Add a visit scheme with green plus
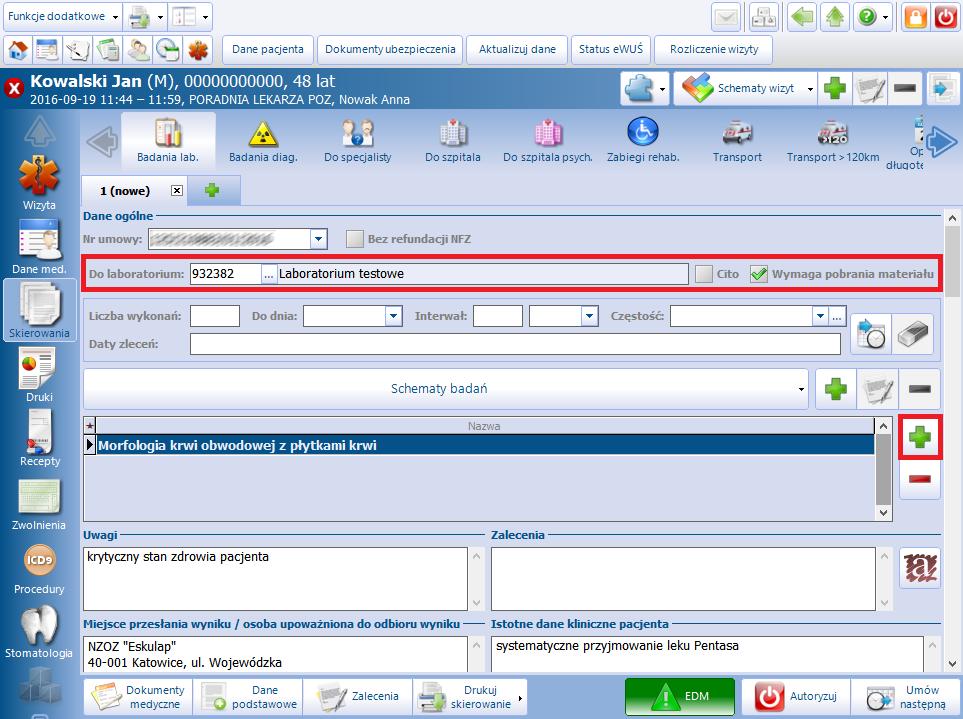 pos(835,88)
